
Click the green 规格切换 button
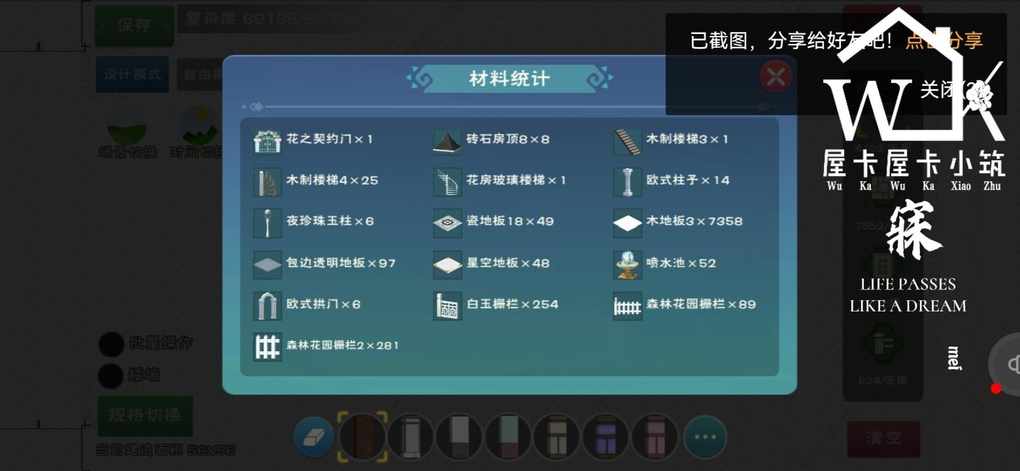tap(145, 415)
